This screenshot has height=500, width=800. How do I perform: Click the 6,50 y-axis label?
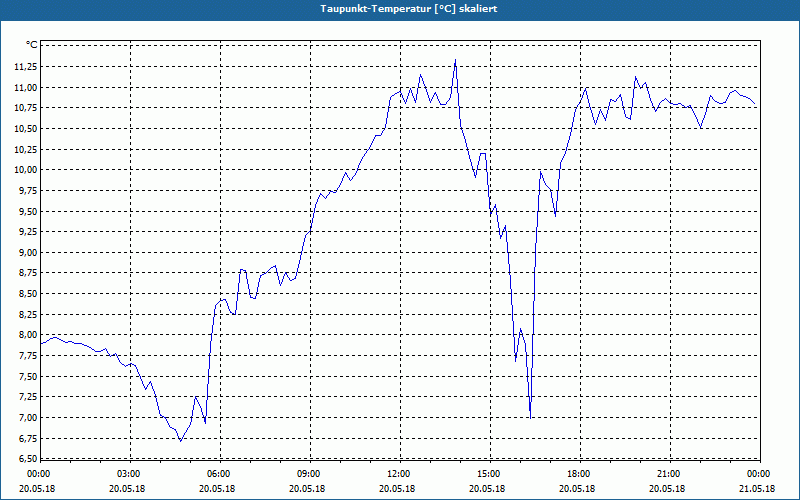pos(29,459)
